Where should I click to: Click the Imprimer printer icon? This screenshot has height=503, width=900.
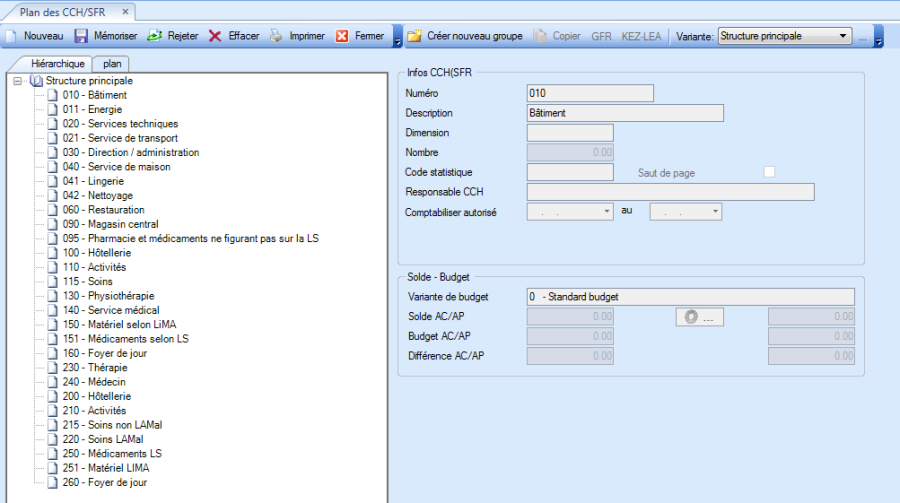[x=276, y=36]
